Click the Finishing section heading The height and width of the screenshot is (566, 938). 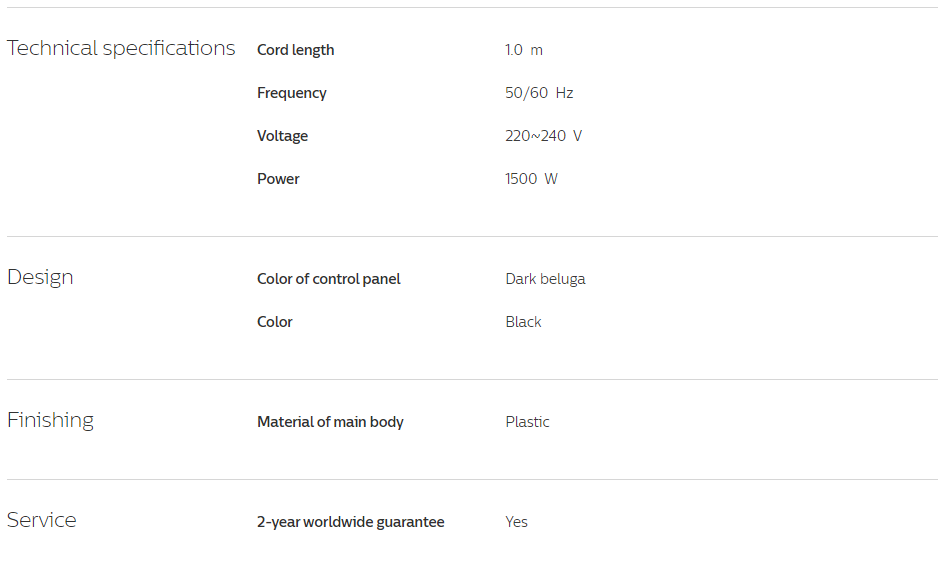pyautogui.click(x=50, y=421)
